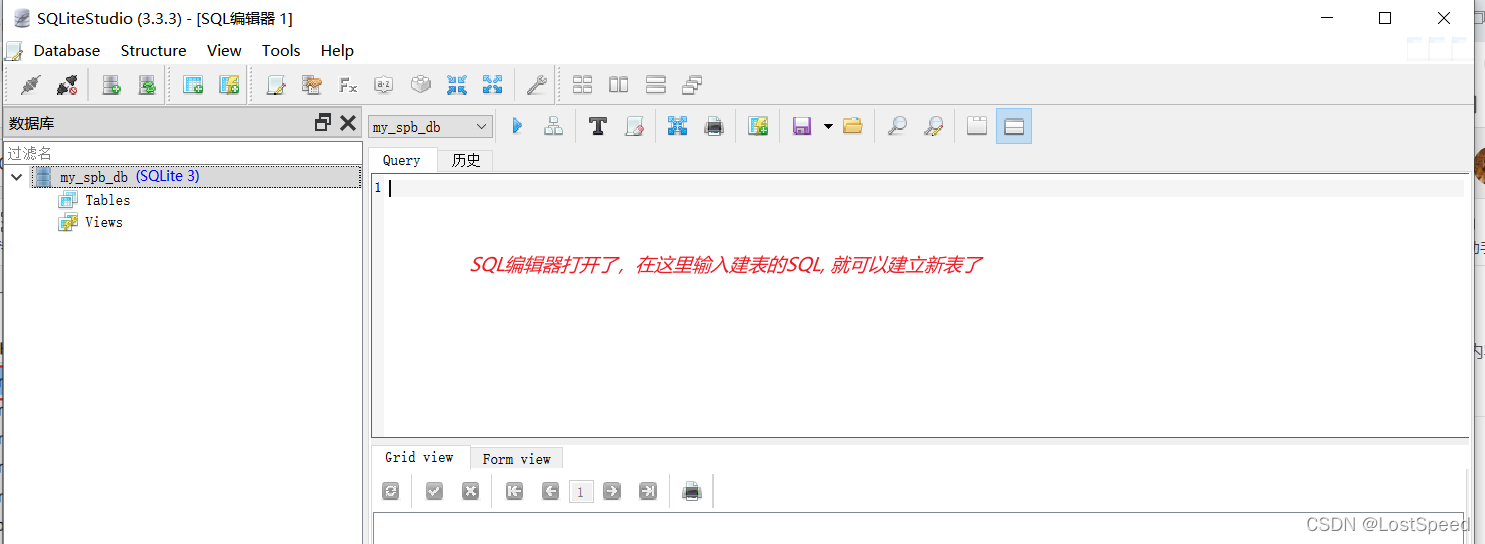Go to next results page arrow
Screen dimensions: 1485x544
tap(612, 491)
